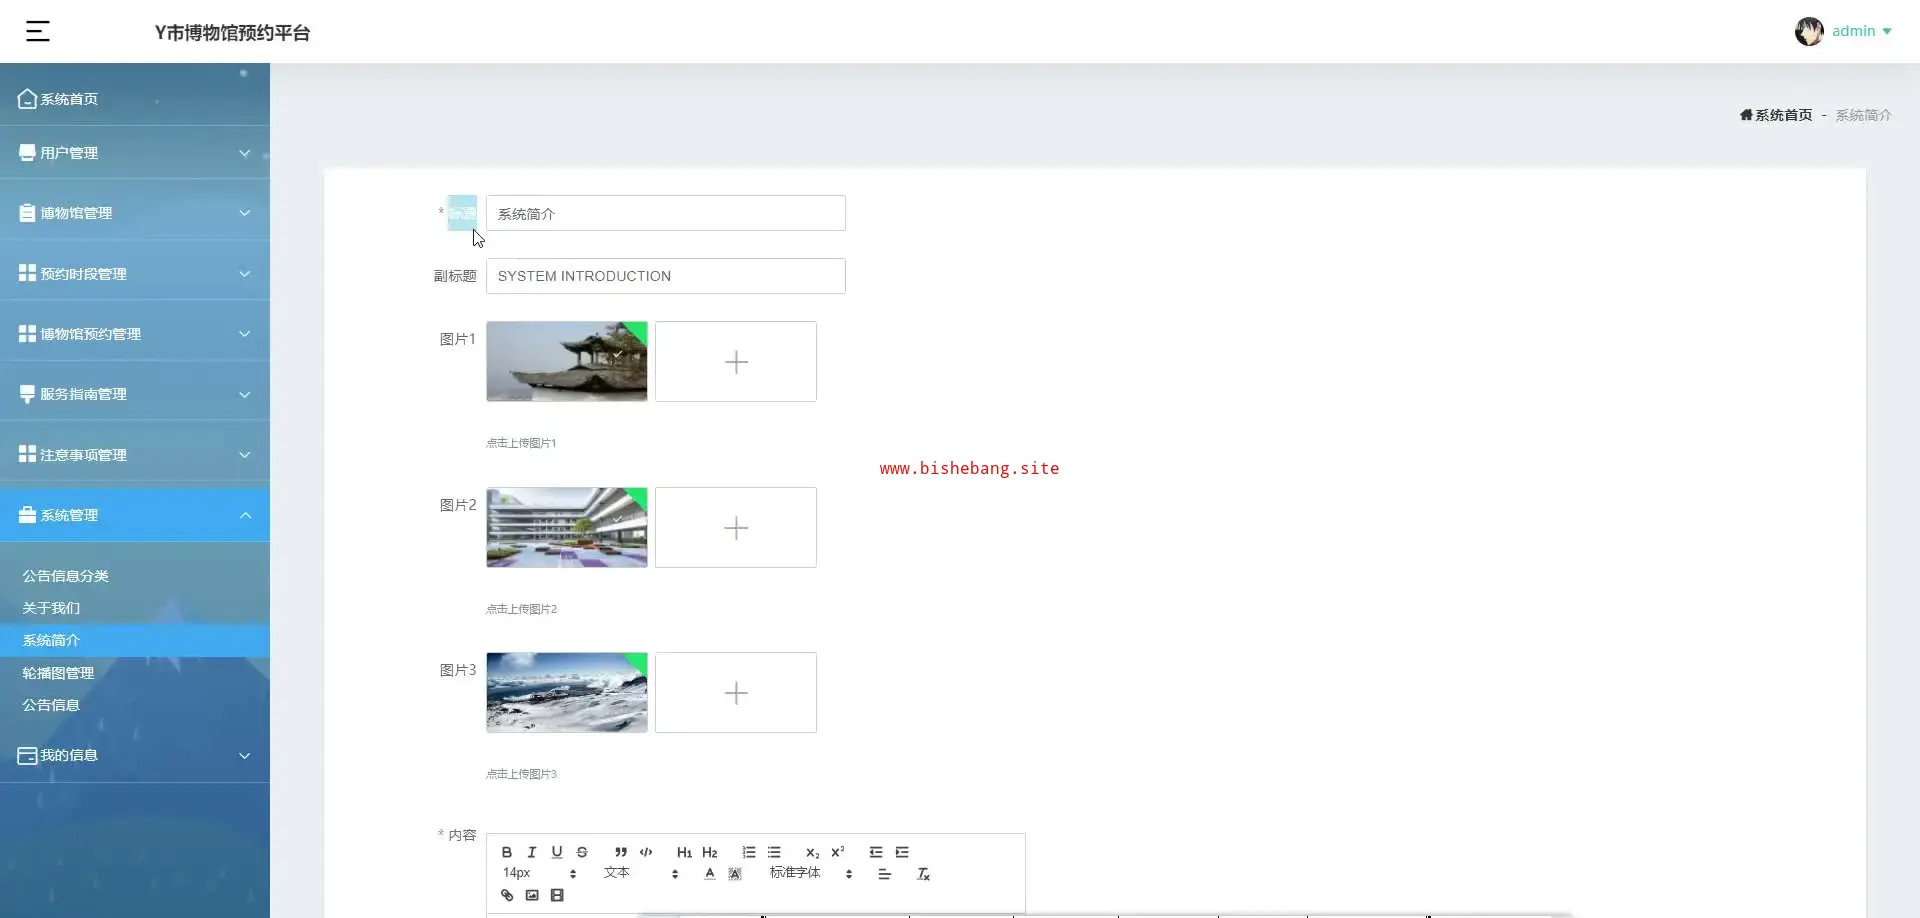Image resolution: width=1920 pixels, height=918 pixels.
Task: Select the pavilion thumbnail for 图片1
Action: click(x=567, y=361)
